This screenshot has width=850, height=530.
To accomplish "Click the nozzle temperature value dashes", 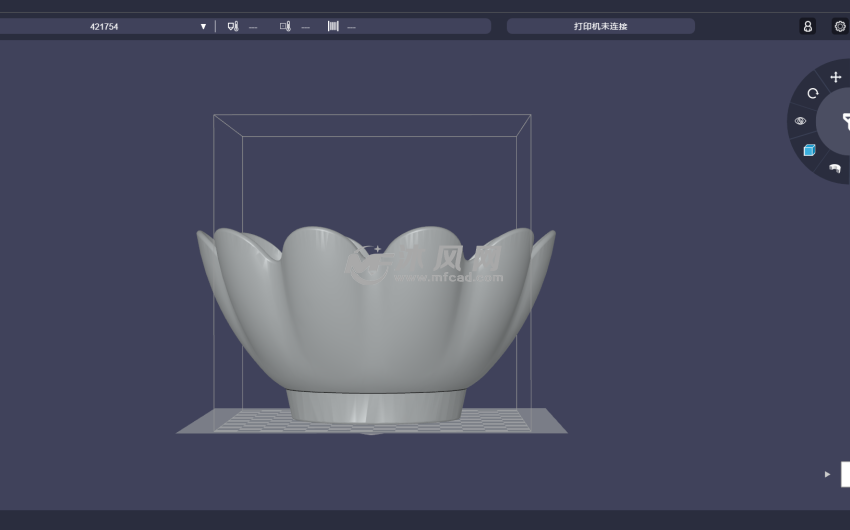I will pos(253,27).
